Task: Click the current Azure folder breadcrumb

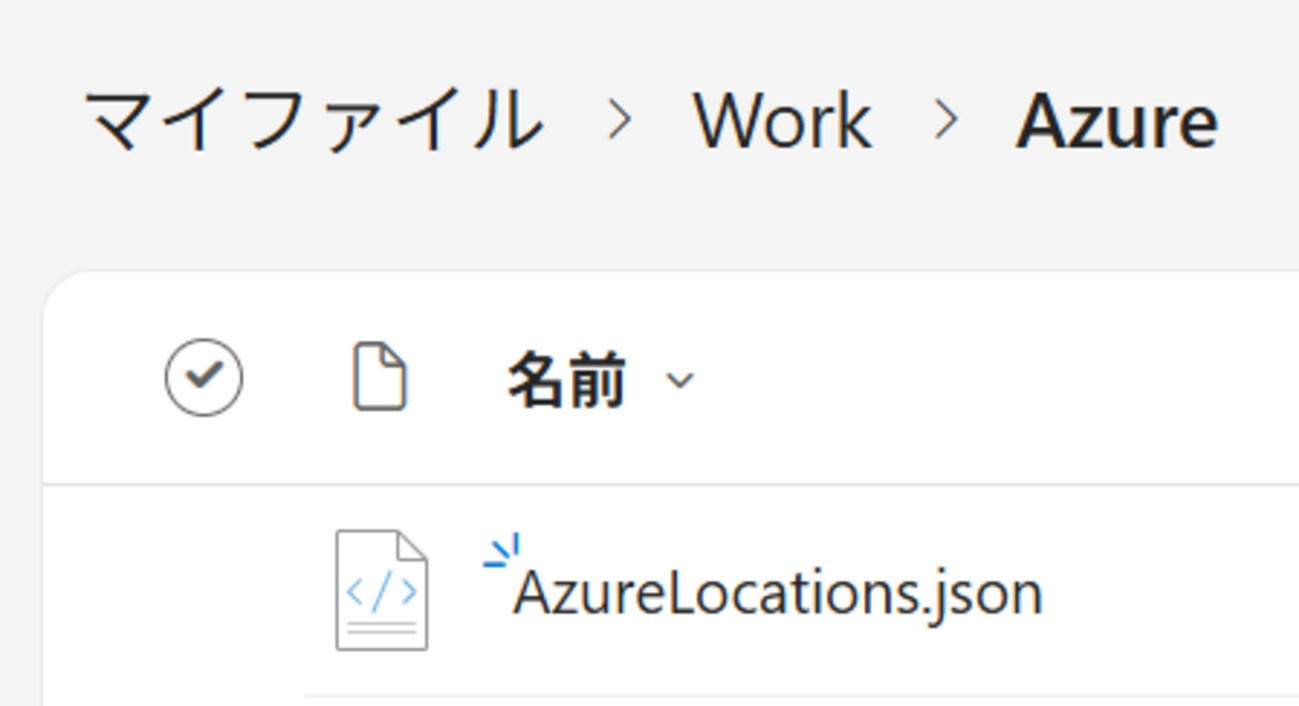Action: [1116, 122]
